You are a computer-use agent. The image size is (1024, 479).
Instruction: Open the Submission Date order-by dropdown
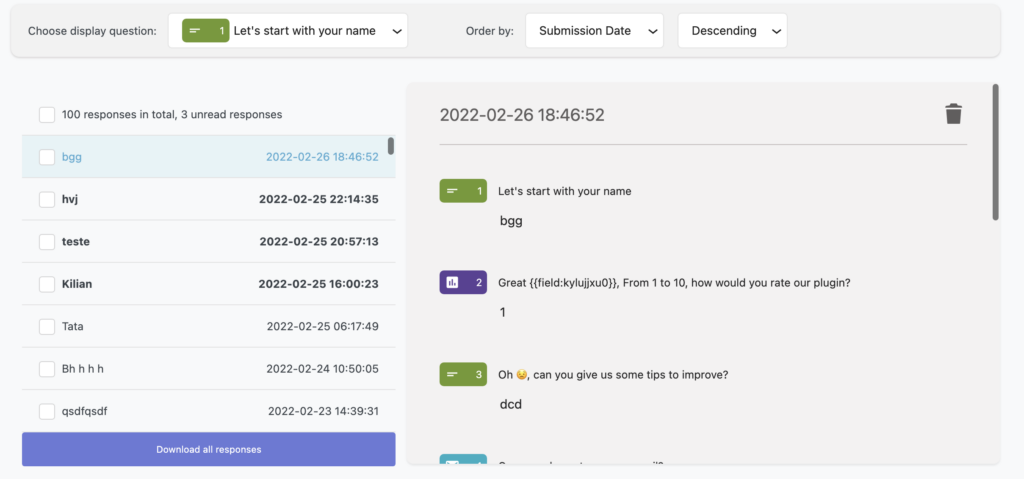[594, 31]
